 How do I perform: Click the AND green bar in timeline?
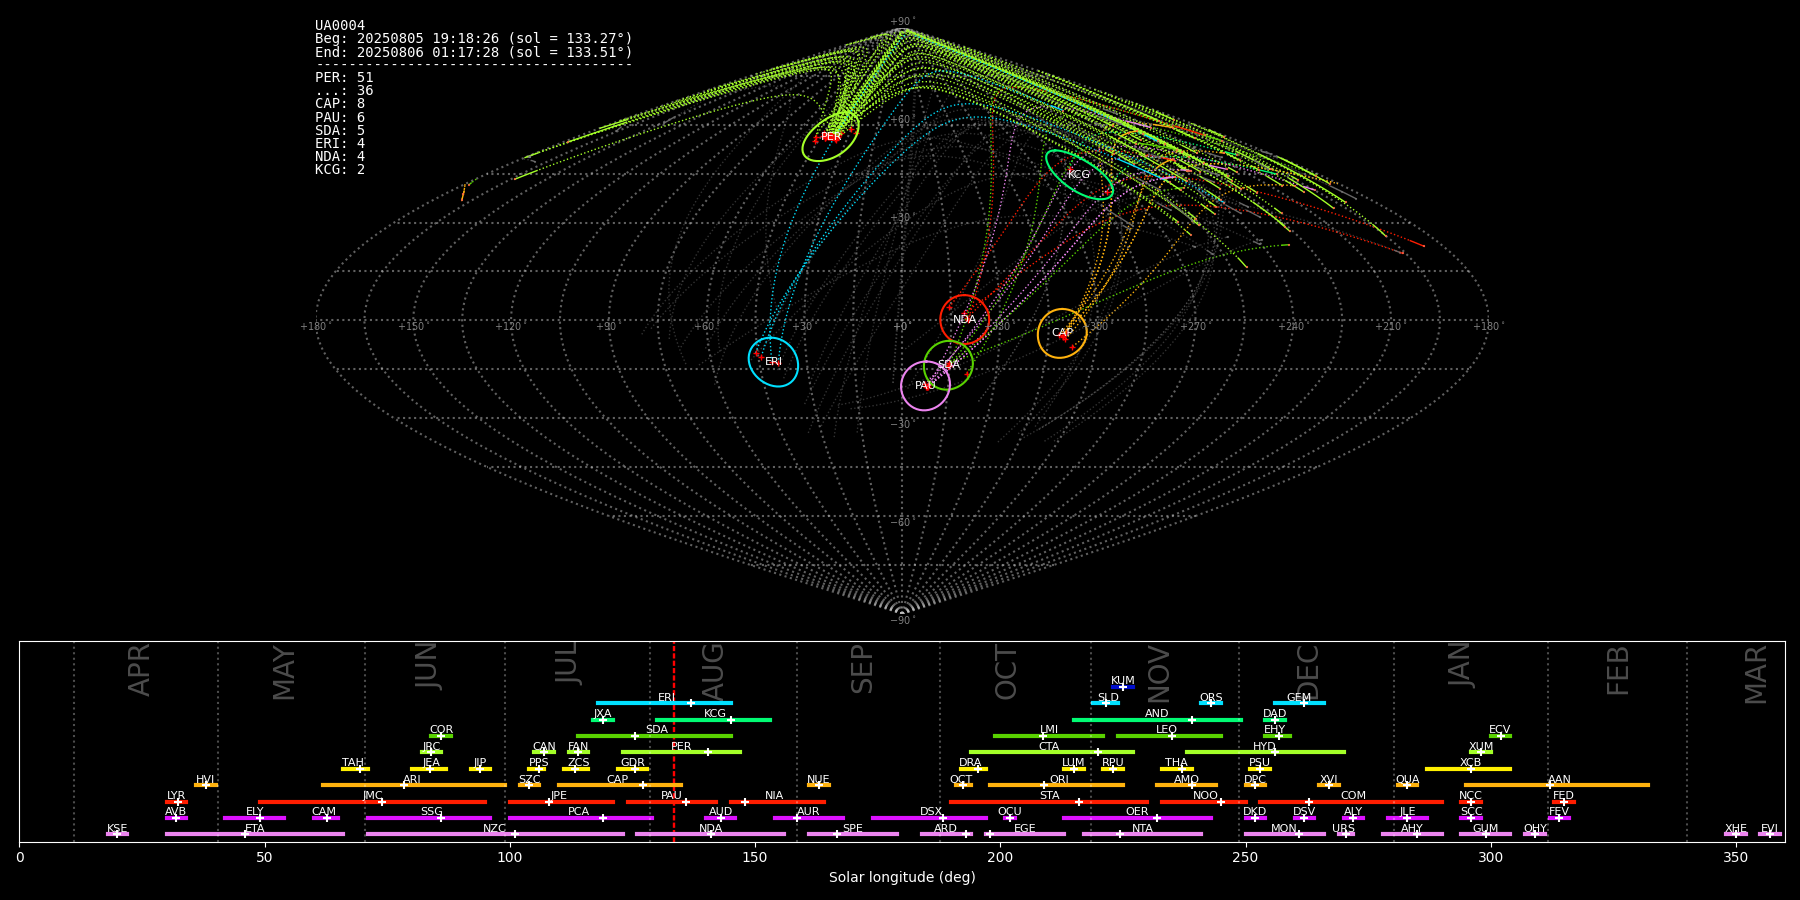1157,720
